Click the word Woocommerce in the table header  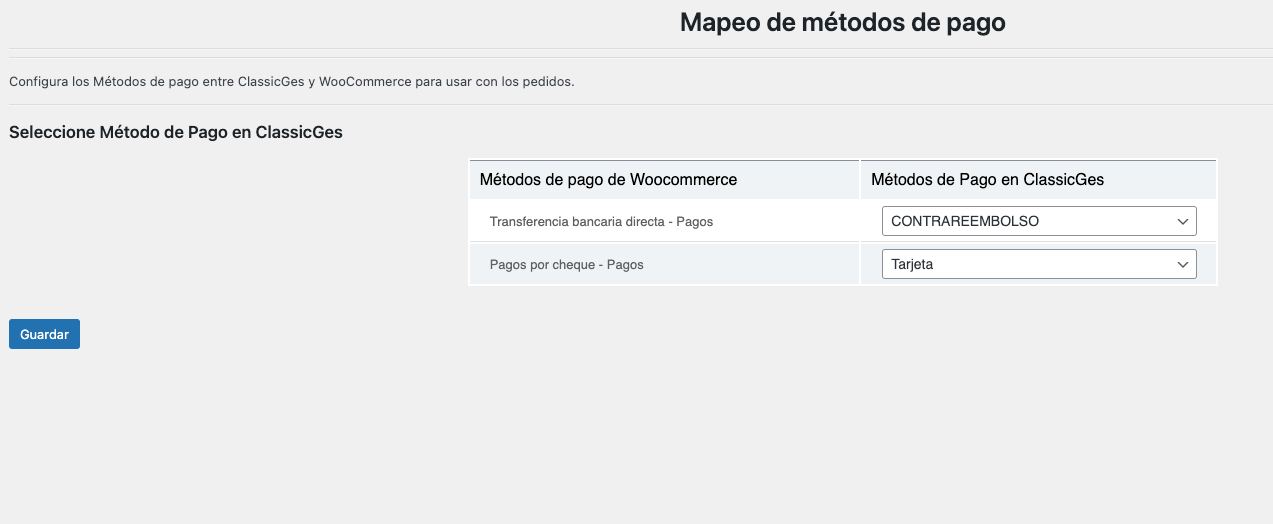coord(684,180)
